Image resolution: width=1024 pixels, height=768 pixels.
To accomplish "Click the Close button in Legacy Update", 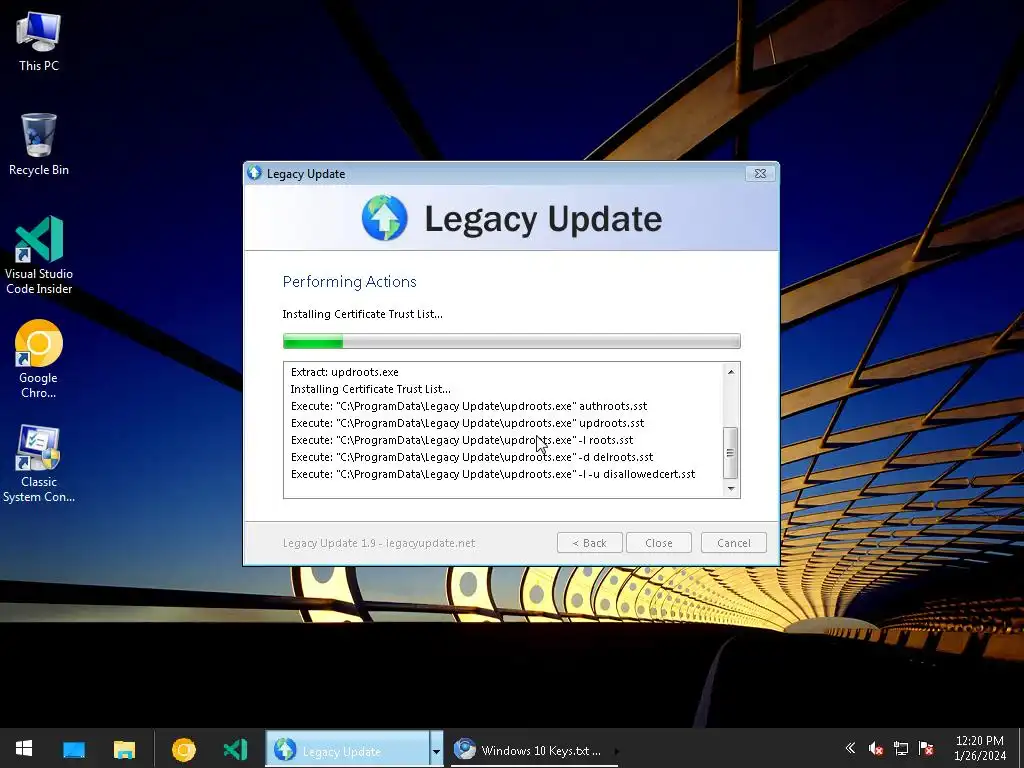I will [x=658, y=543].
